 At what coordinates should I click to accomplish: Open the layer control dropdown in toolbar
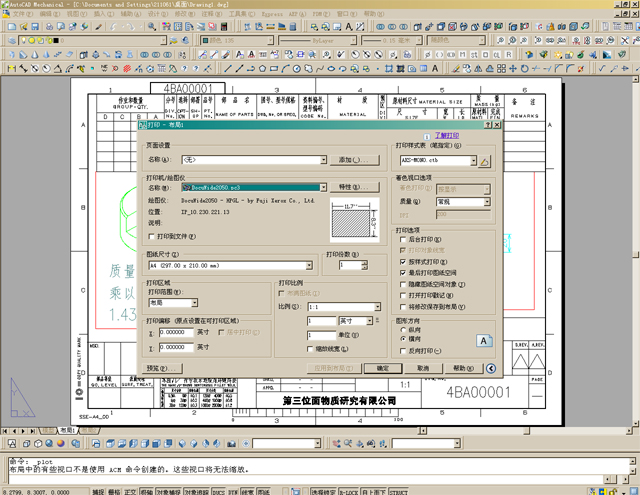click(x=163, y=40)
